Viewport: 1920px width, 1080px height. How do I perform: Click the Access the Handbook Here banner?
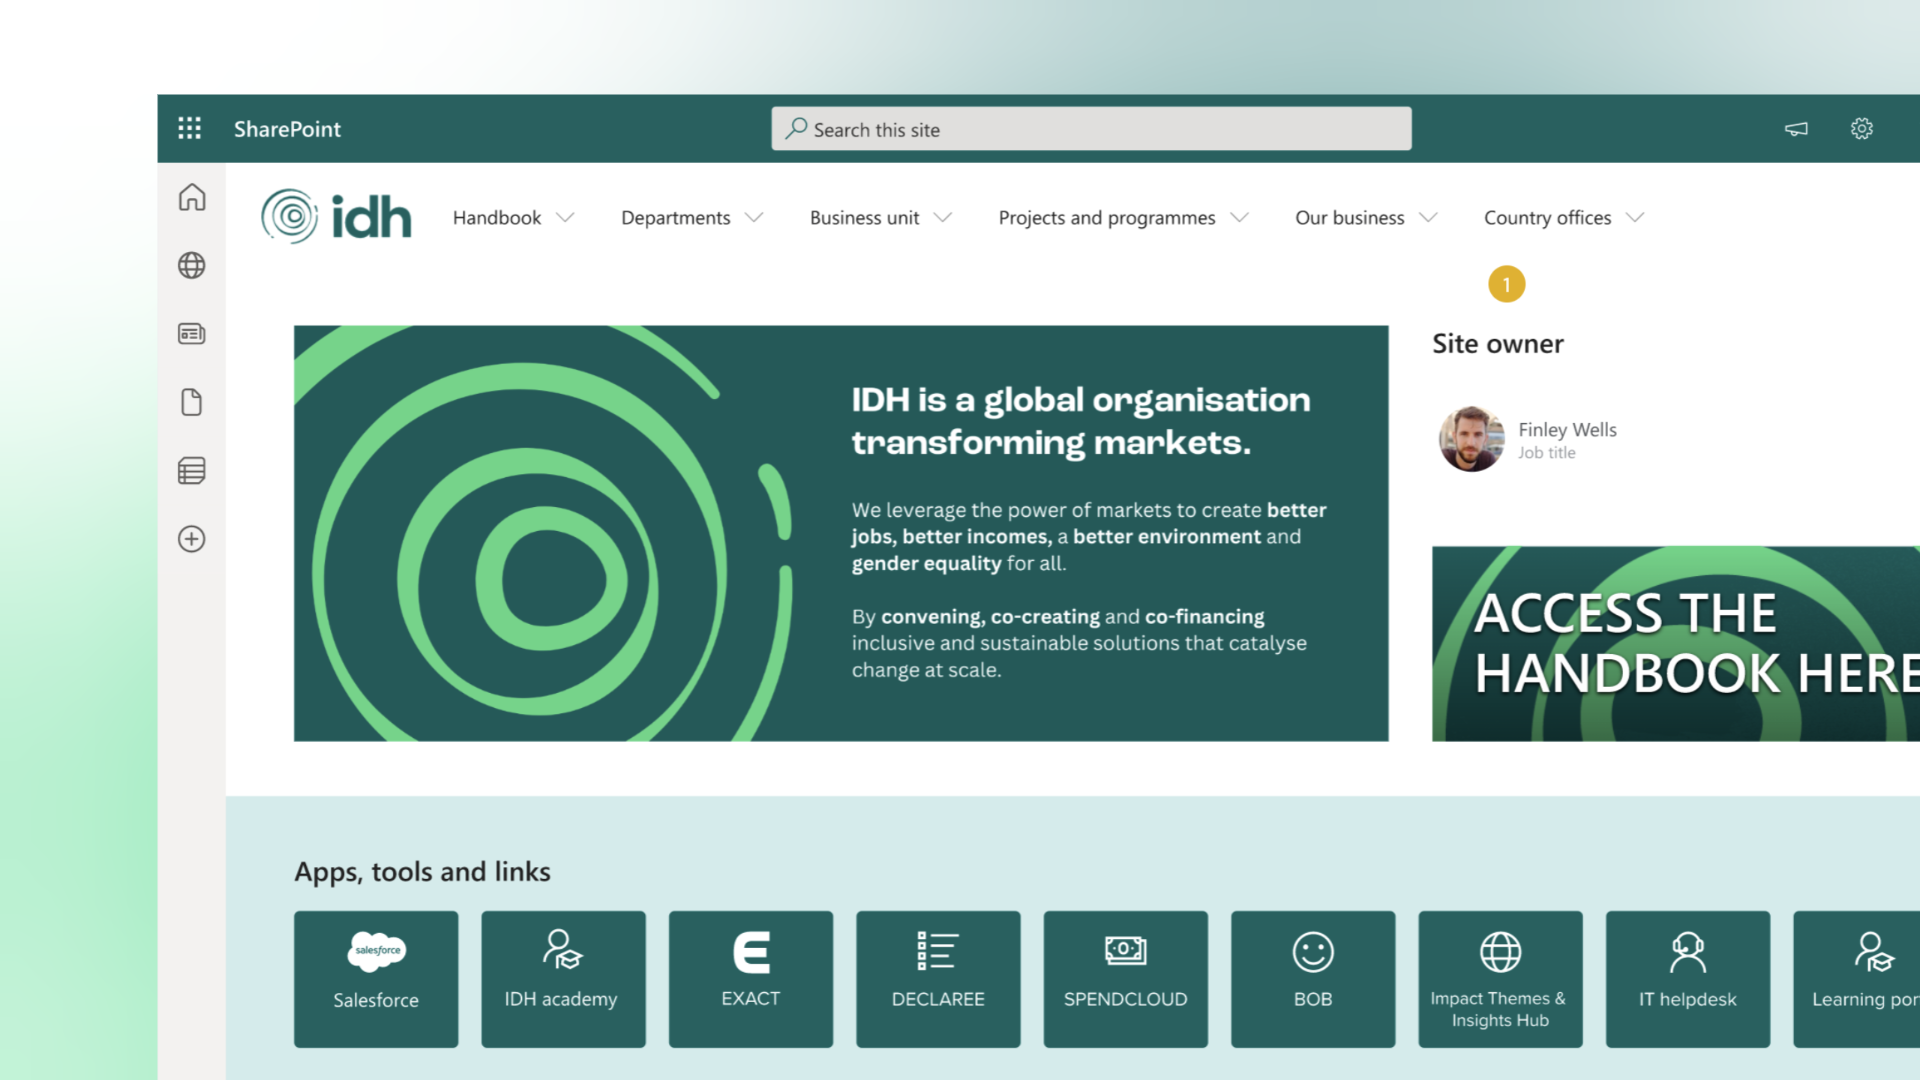(1676, 644)
